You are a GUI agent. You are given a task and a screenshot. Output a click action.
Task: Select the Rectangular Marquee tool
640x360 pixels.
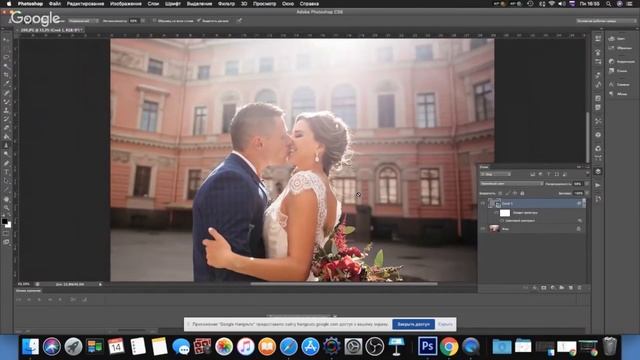pyautogui.click(x=6, y=49)
